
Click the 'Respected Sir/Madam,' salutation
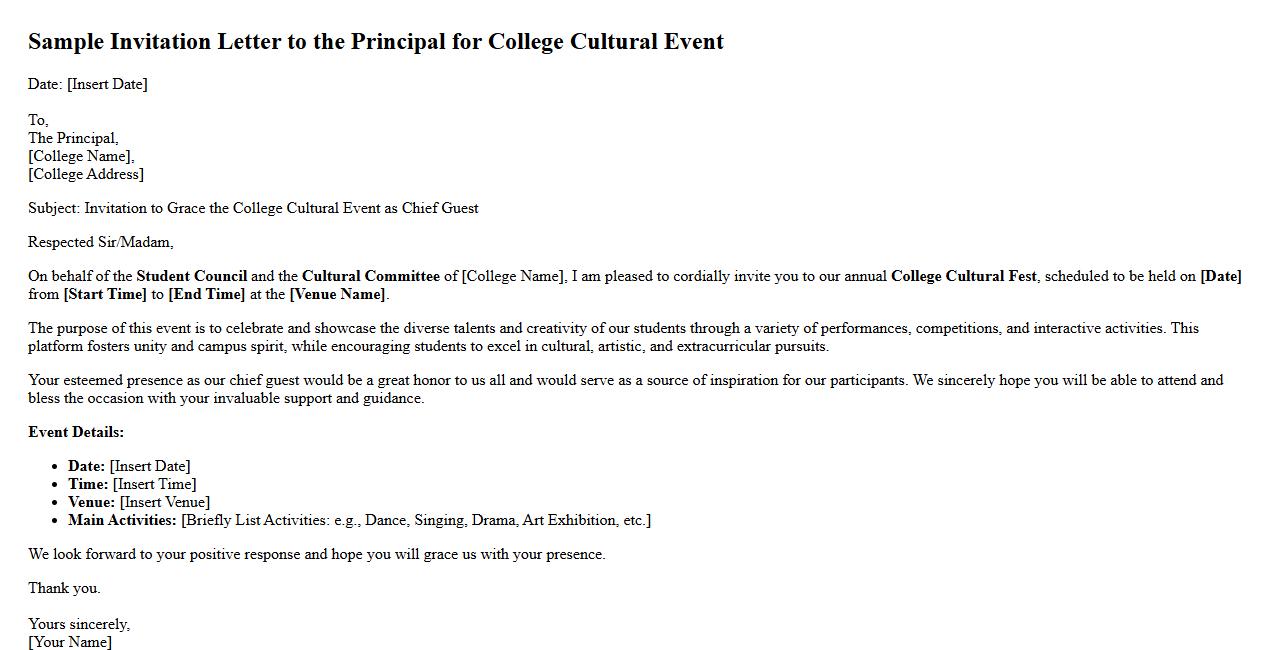pyautogui.click(x=100, y=242)
